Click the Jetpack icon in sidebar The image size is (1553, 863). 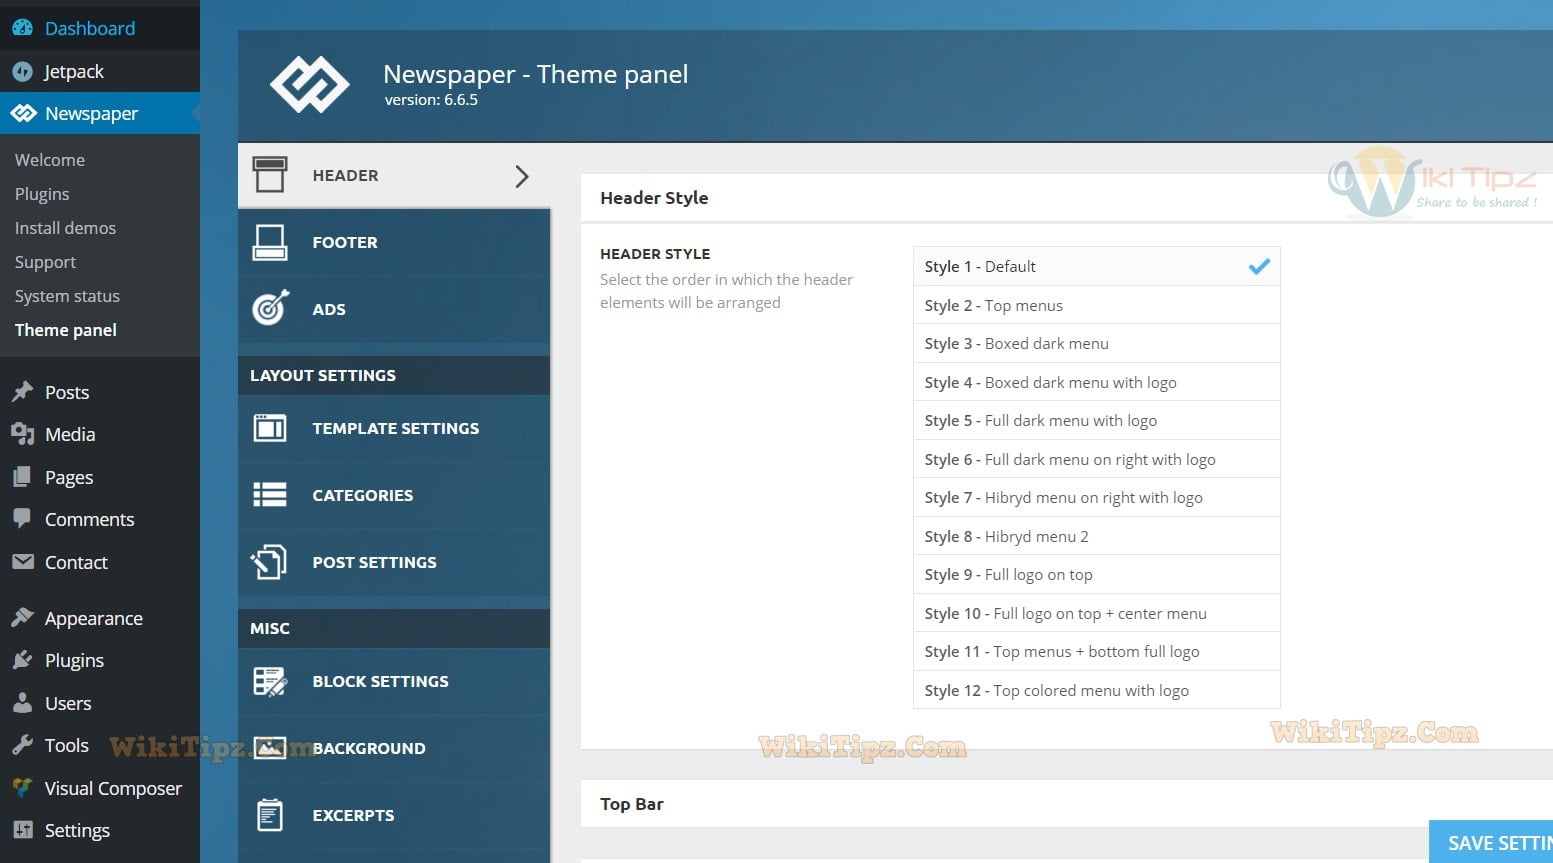tap(22, 71)
